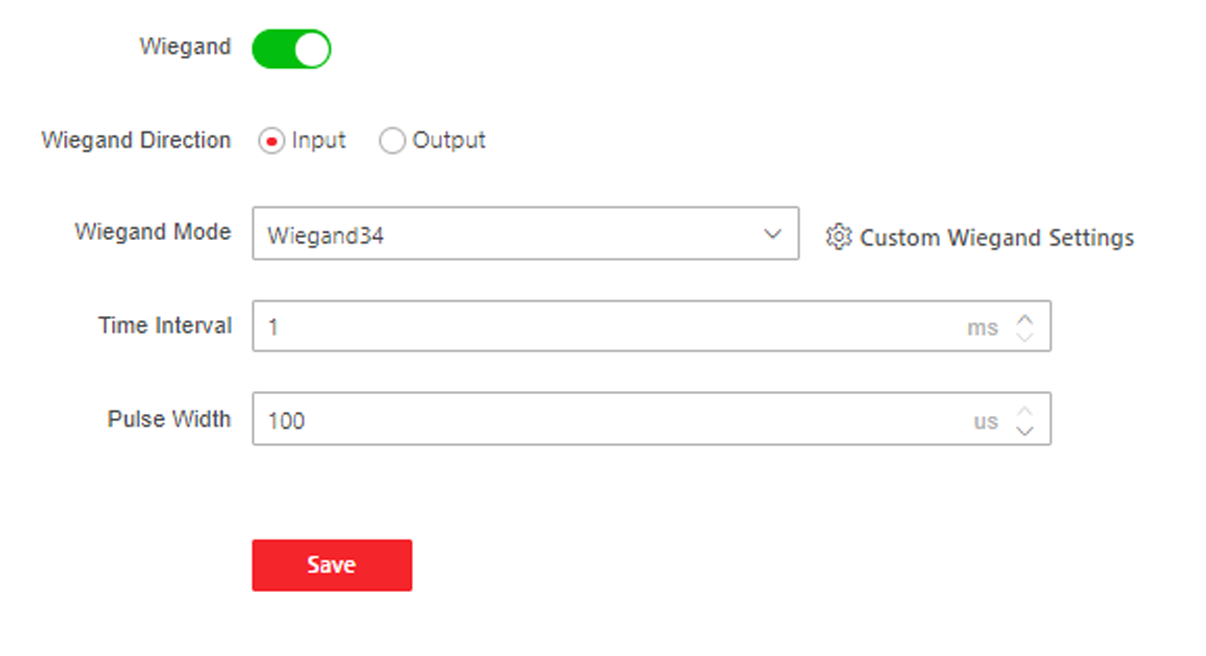Click the Custom Wiegand Settings link text
The height and width of the screenshot is (656, 1206).
997,238
